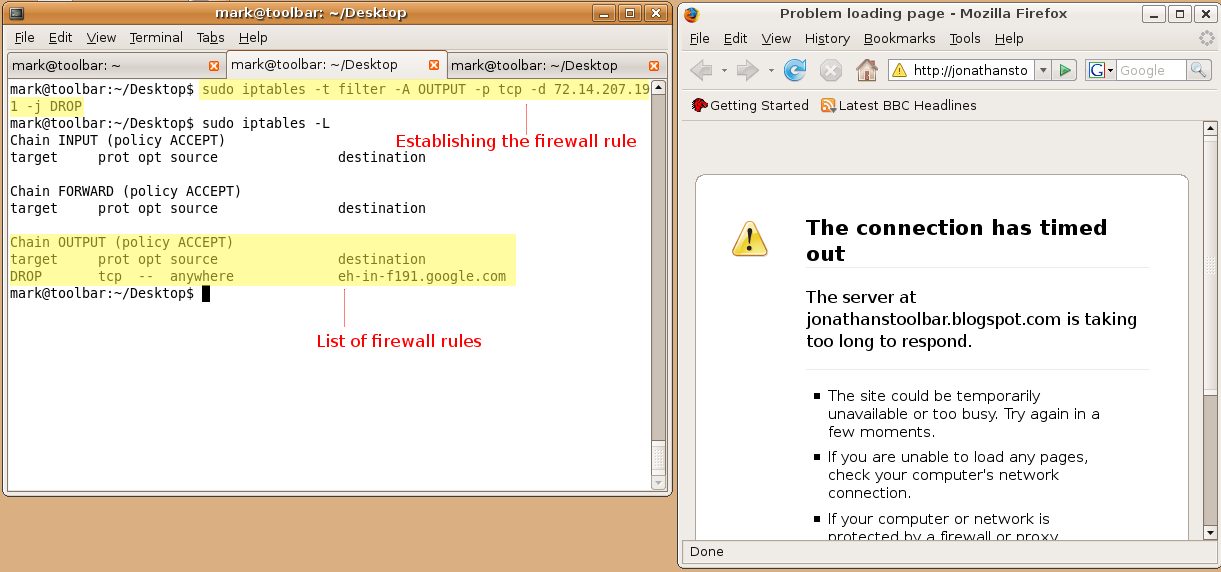Click 'The connection has timed out' heading
This screenshot has width=1221, height=572.
click(x=956, y=240)
